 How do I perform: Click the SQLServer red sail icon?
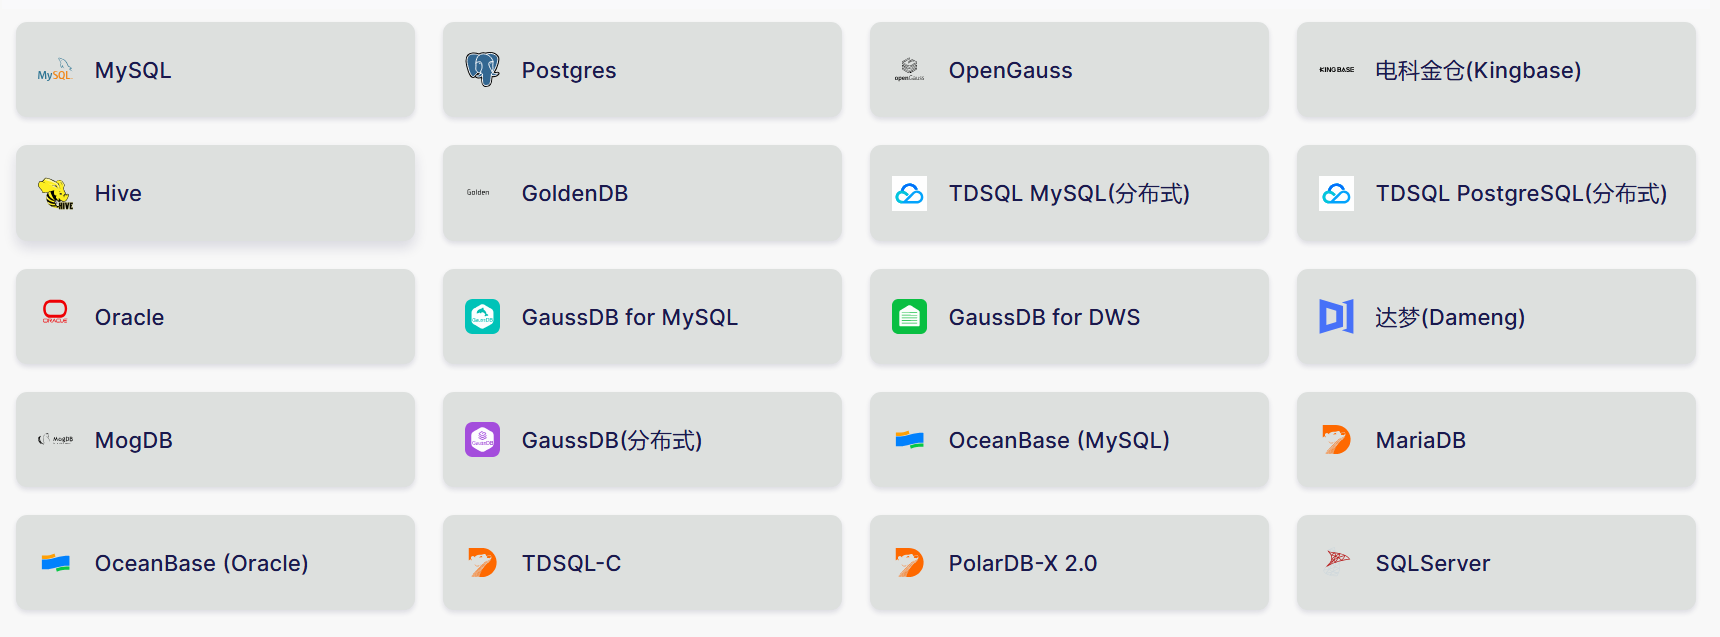(1336, 561)
